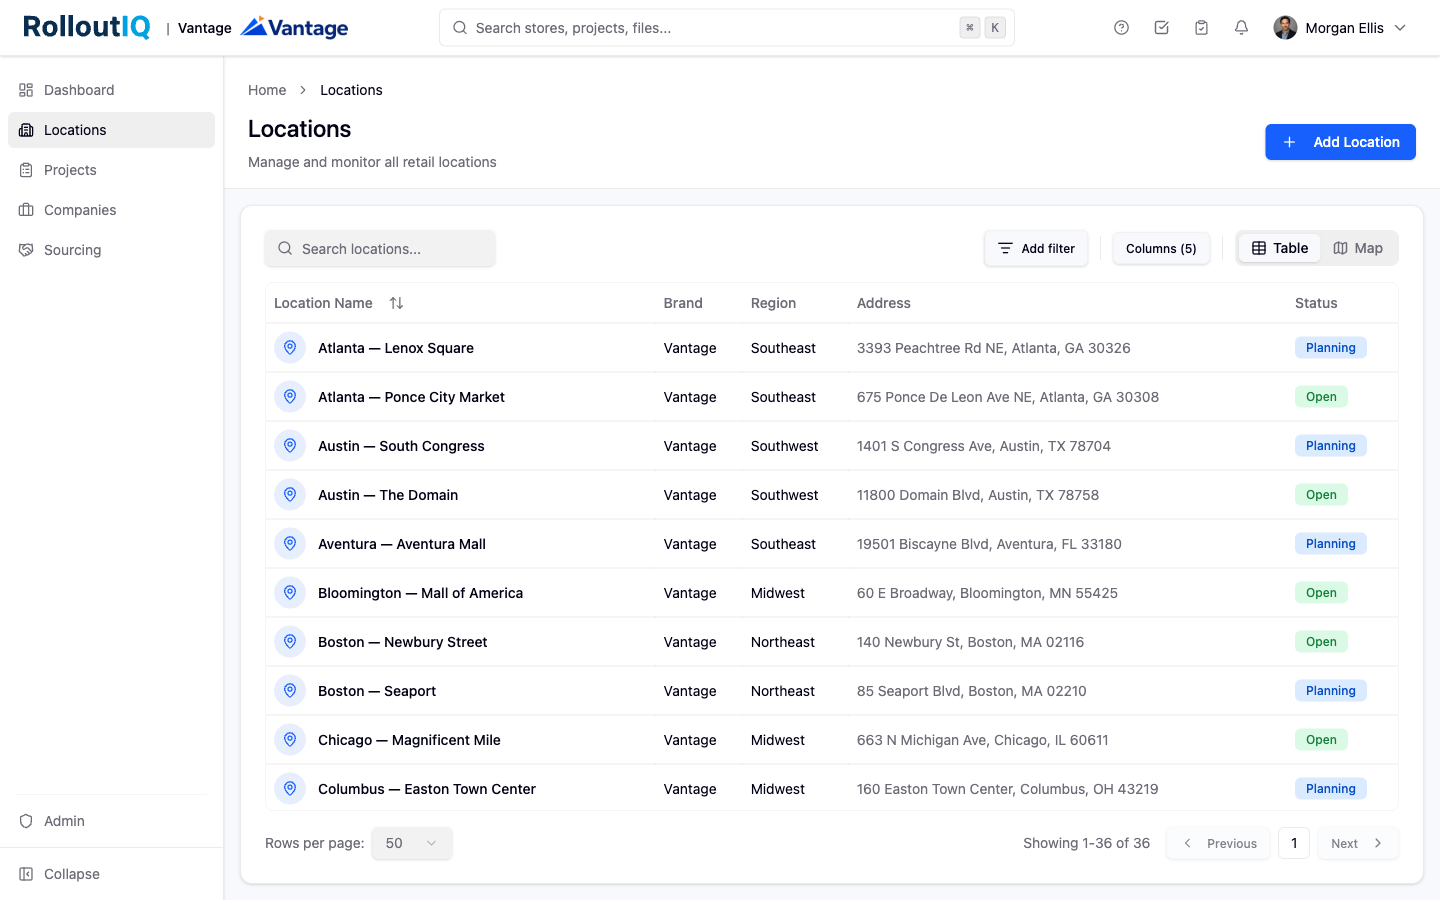Go to Dashboard in sidebar
Screen dimensions: 1440x900
pyautogui.click(x=111, y=90)
